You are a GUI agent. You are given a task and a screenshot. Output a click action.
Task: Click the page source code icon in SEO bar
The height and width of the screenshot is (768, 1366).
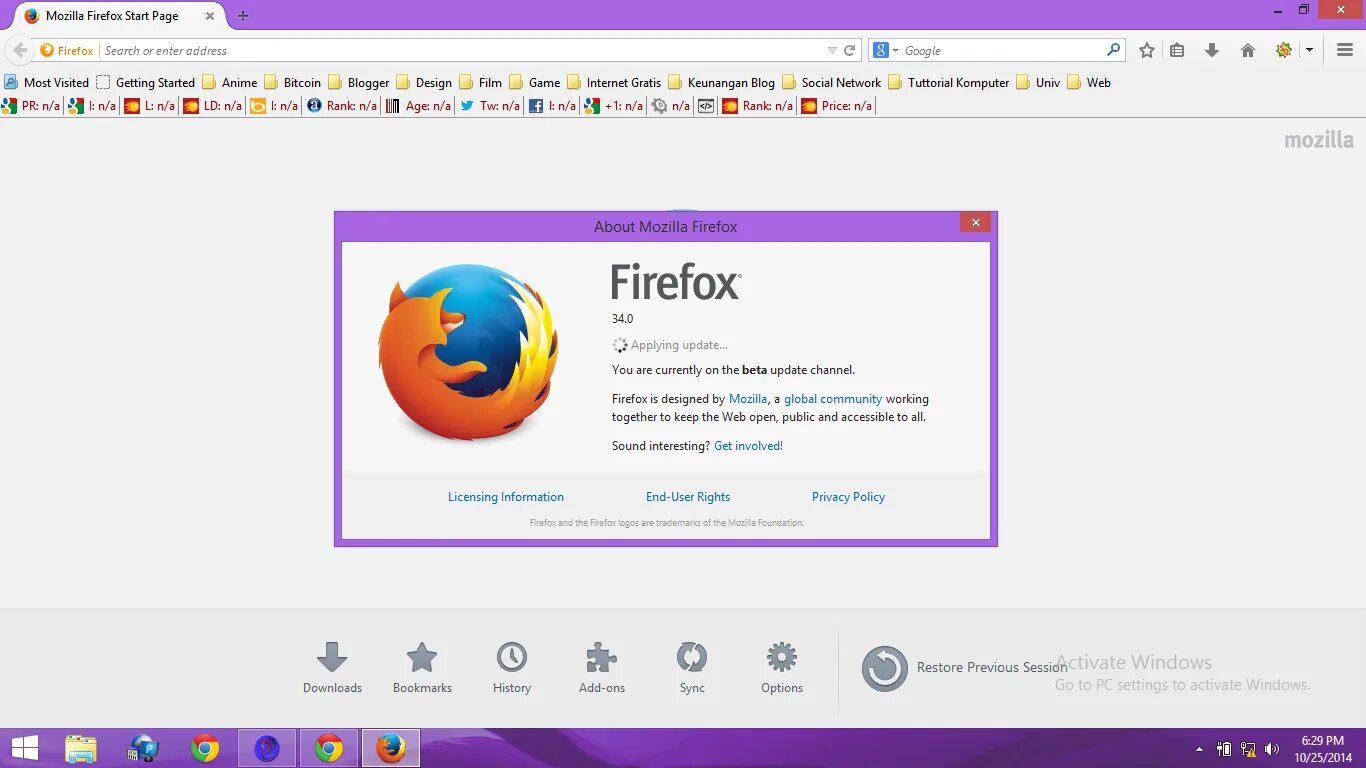706,106
